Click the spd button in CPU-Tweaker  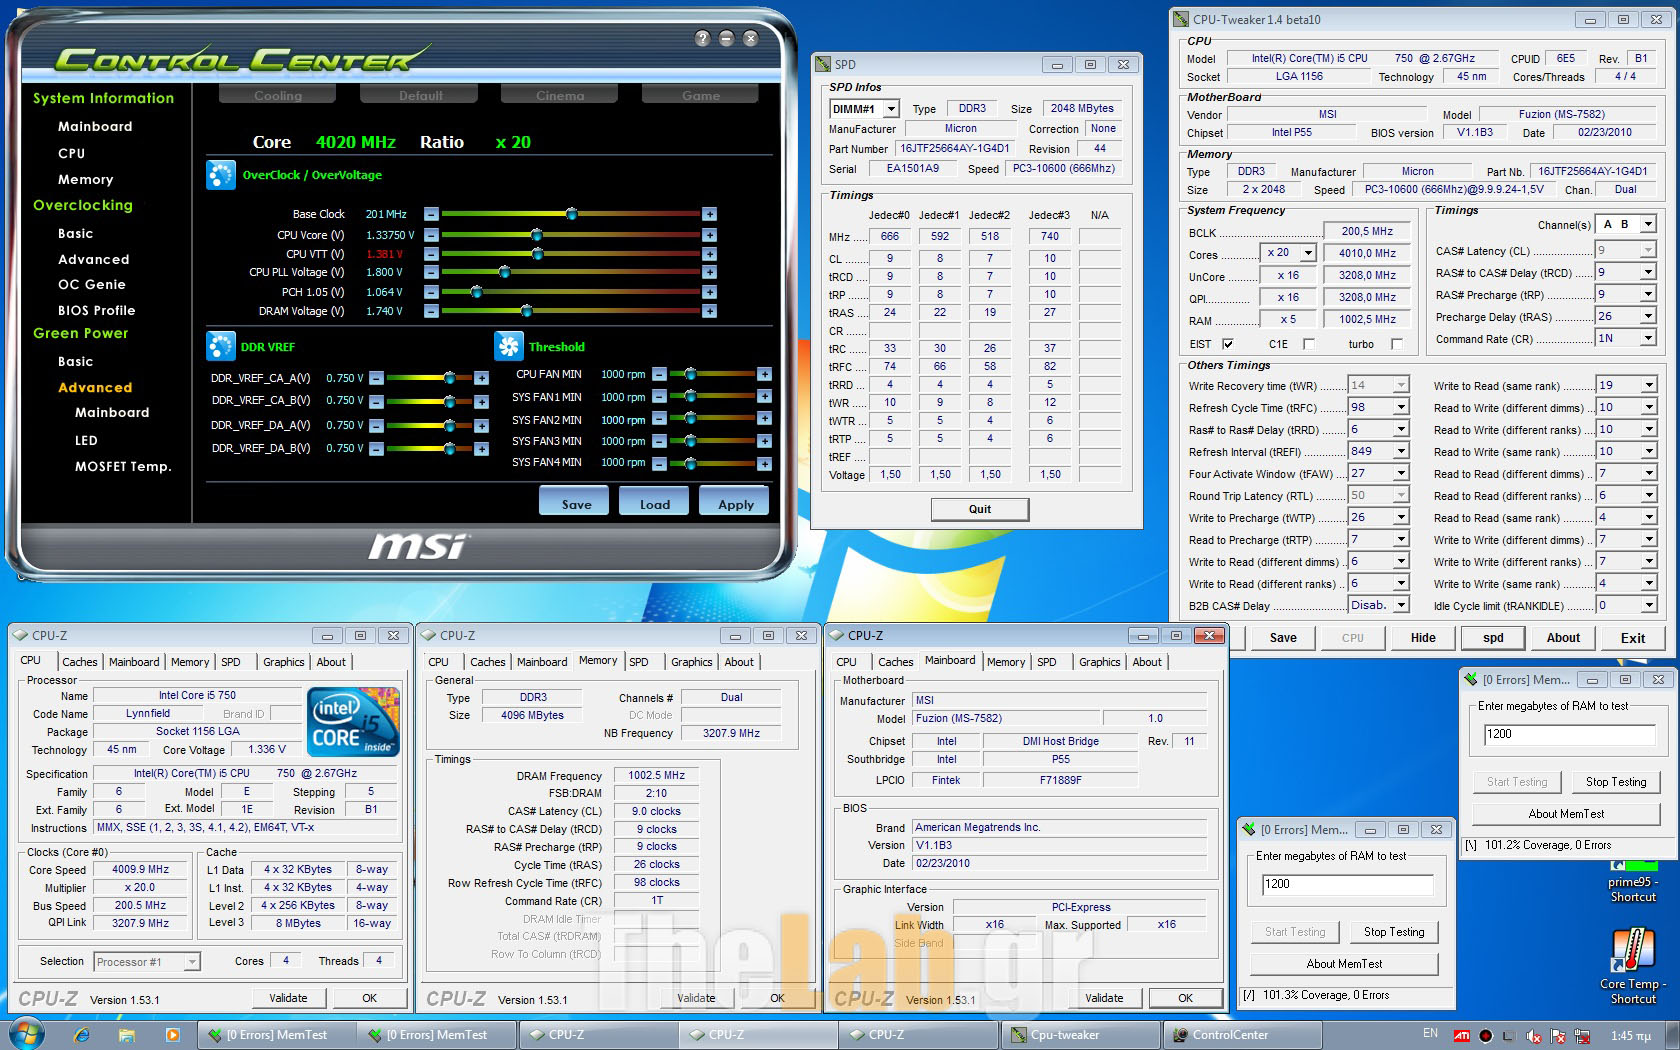pos(1493,638)
